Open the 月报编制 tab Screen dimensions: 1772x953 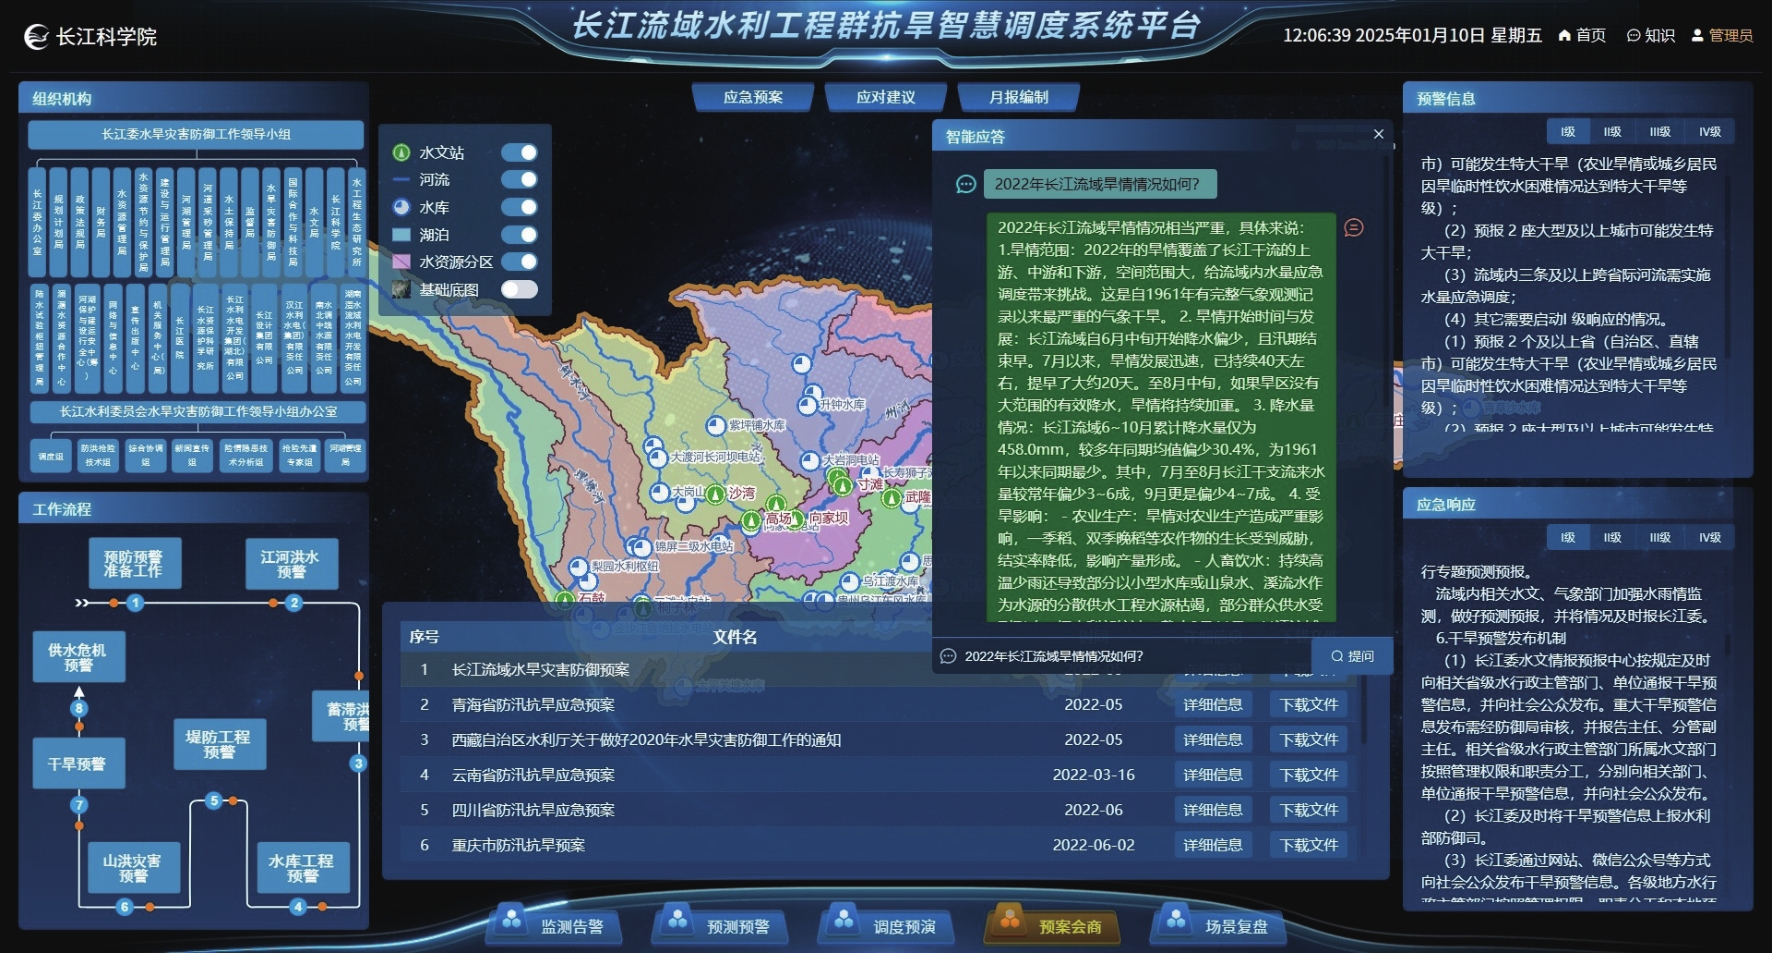pos(1018,97)
